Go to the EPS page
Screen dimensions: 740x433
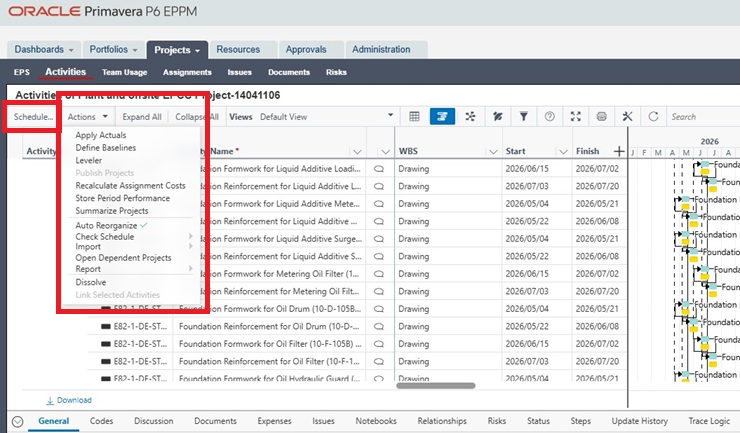point(22,72)
